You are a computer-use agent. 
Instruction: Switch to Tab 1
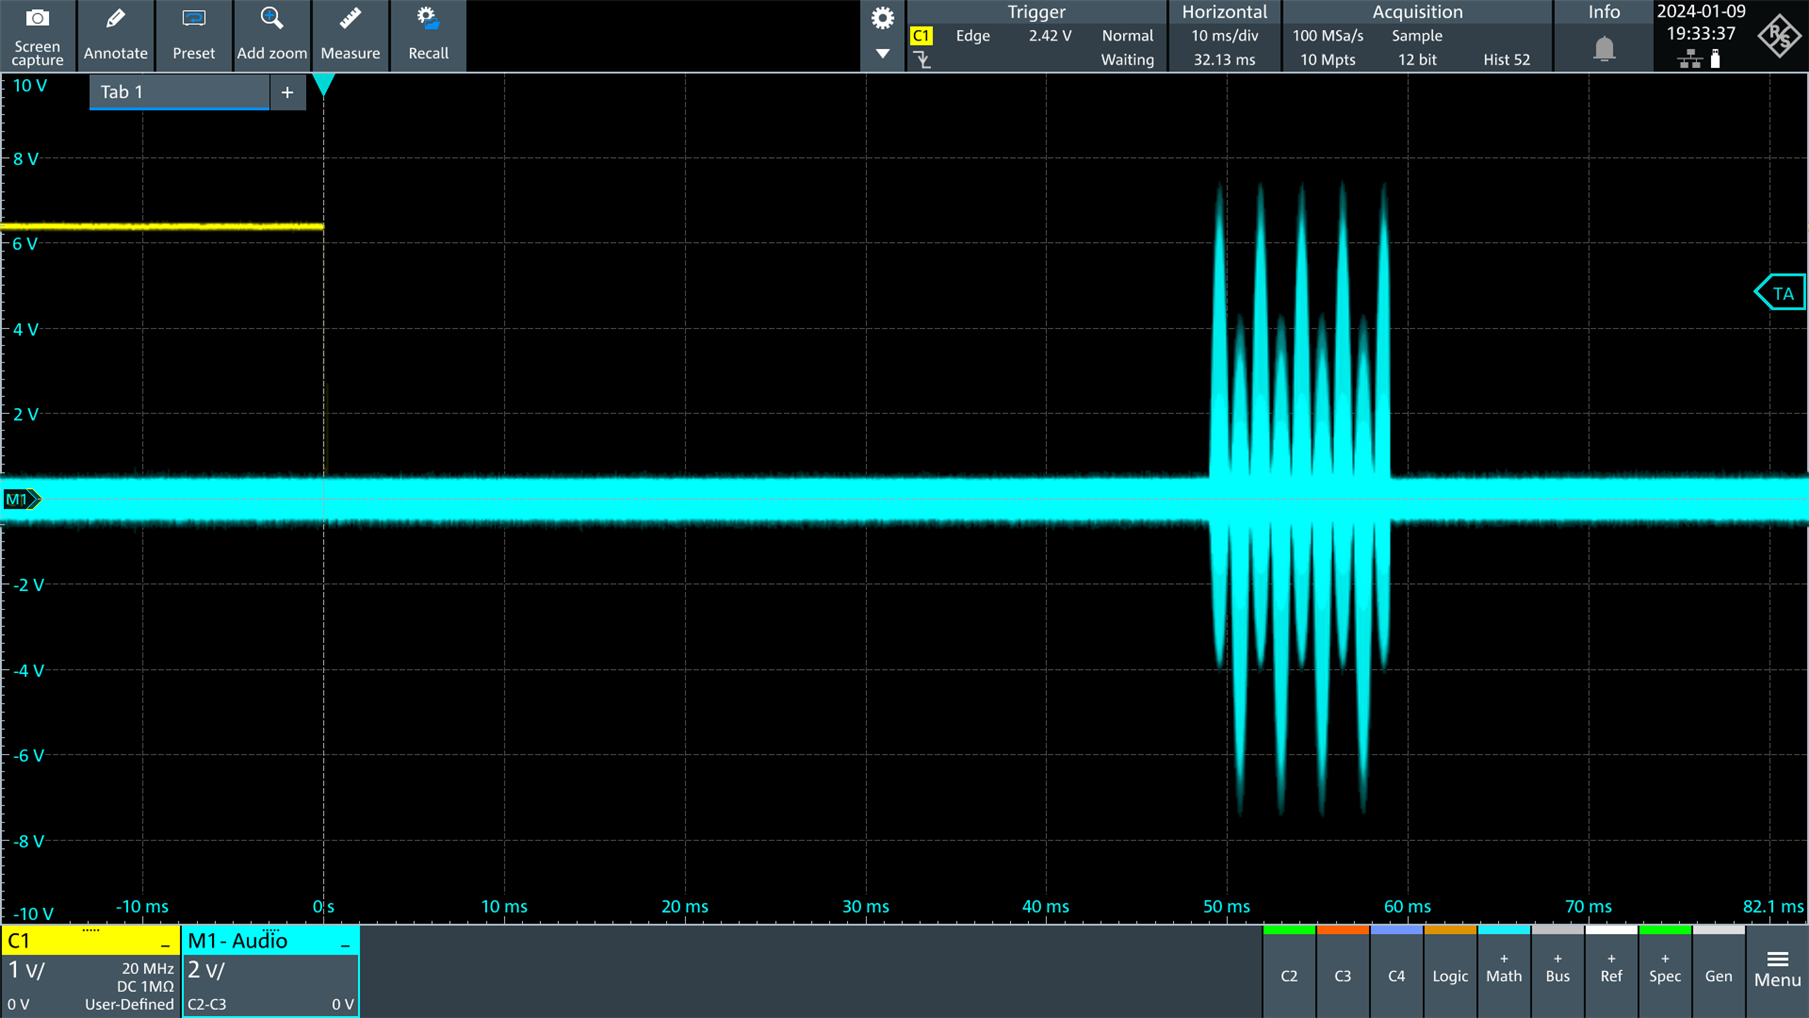tap(179, 92)
